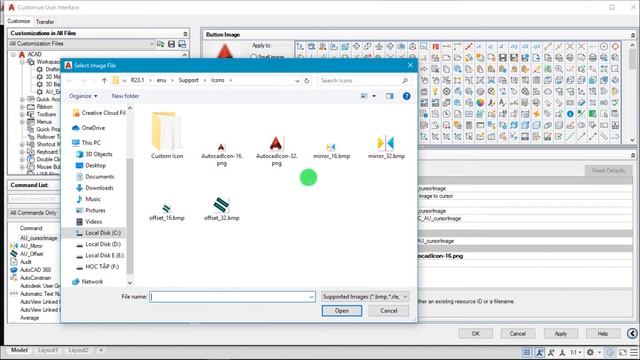
Task: Click Apply in Customize User Interface
Action: click(x=560, y=333)
